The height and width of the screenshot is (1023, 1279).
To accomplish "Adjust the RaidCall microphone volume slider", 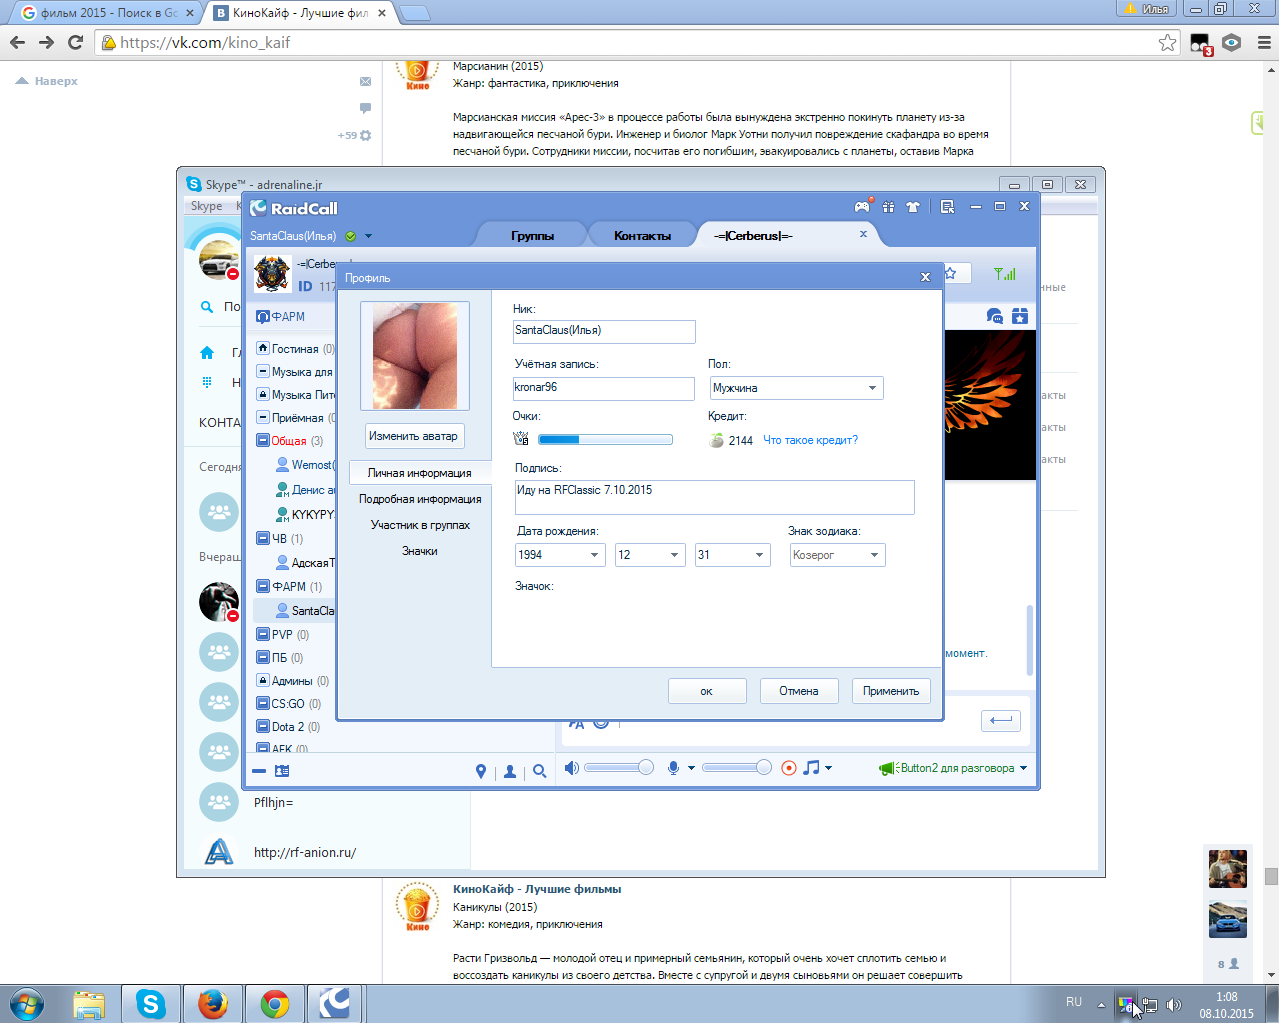I will tap(736, 768).
